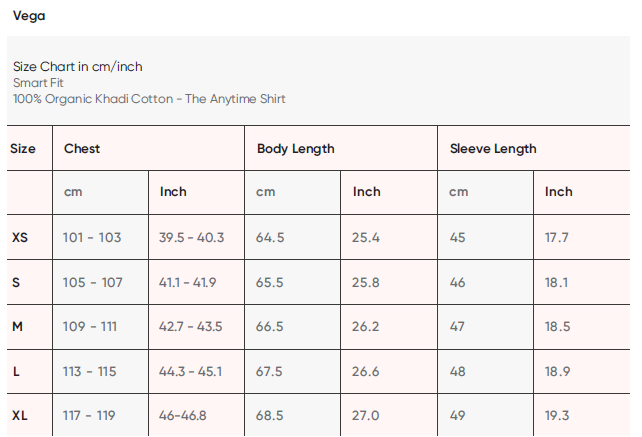Select the 18.1 sleeve inch cell
The height and width of the screenshot is (437, 642).
tap(558, 283)
